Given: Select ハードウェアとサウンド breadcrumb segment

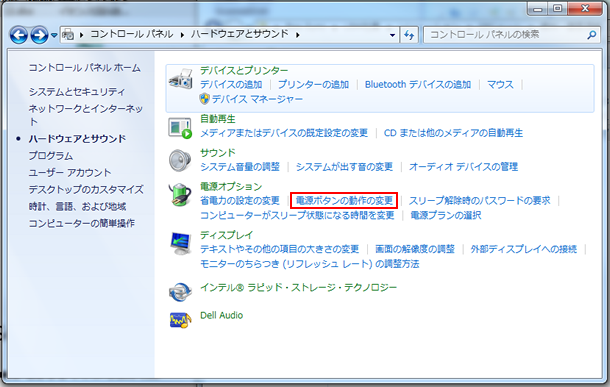Looking at the screenshot, I should pos(240,34).
